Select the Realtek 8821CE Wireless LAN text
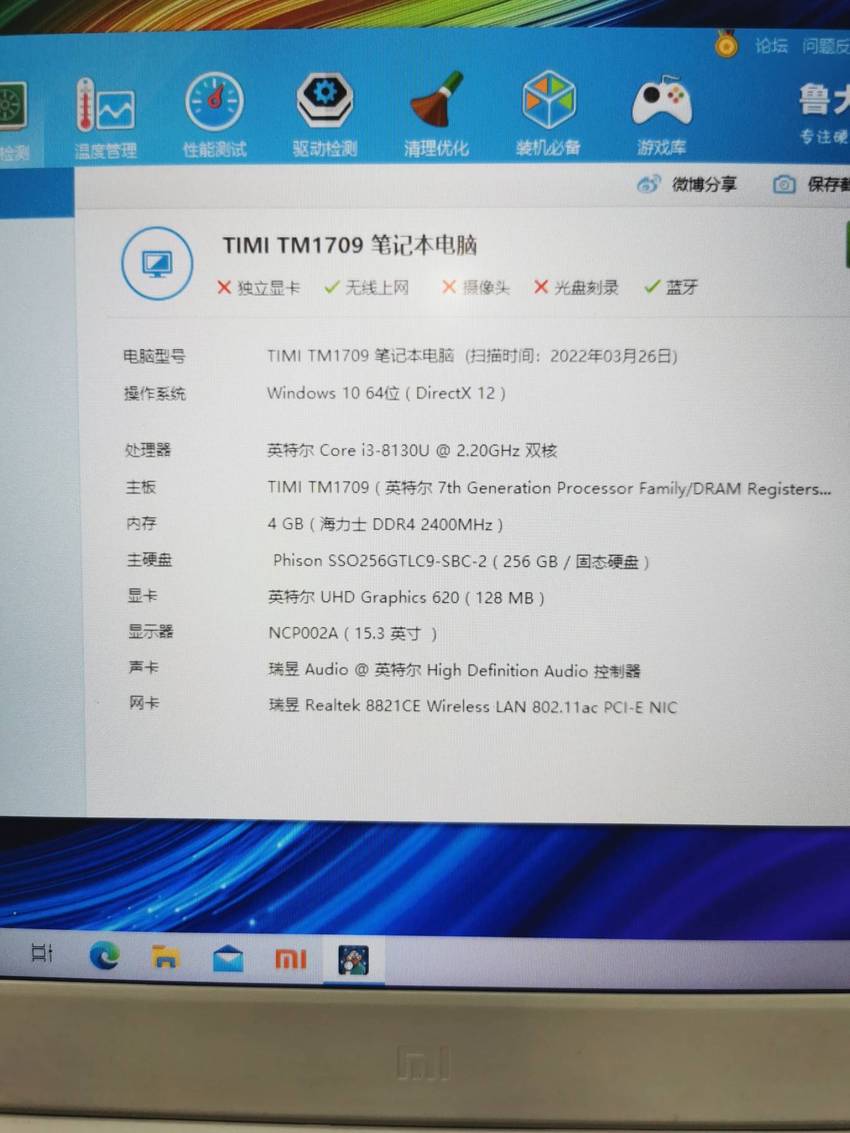 pos(473,706)
